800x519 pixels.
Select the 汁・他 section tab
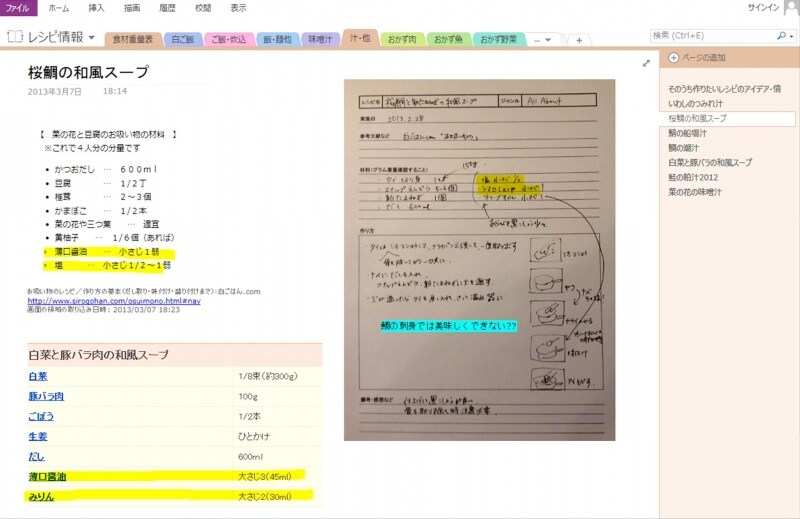pos(360,38)
